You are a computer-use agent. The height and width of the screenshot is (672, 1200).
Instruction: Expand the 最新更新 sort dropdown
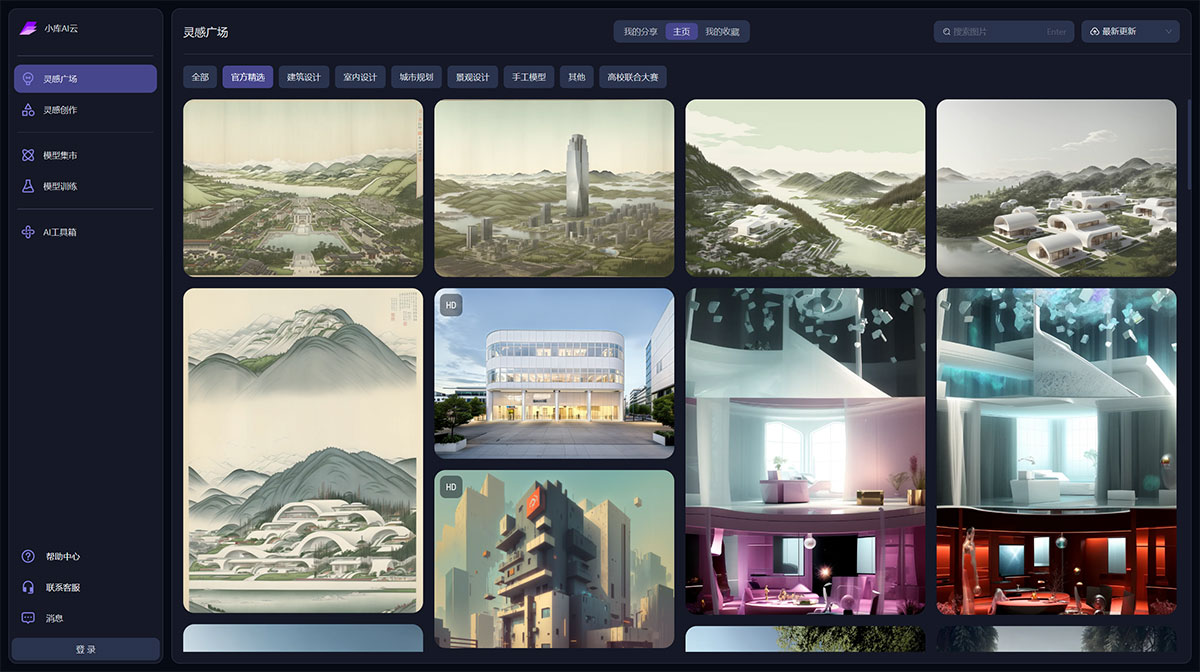[1131, 32]
